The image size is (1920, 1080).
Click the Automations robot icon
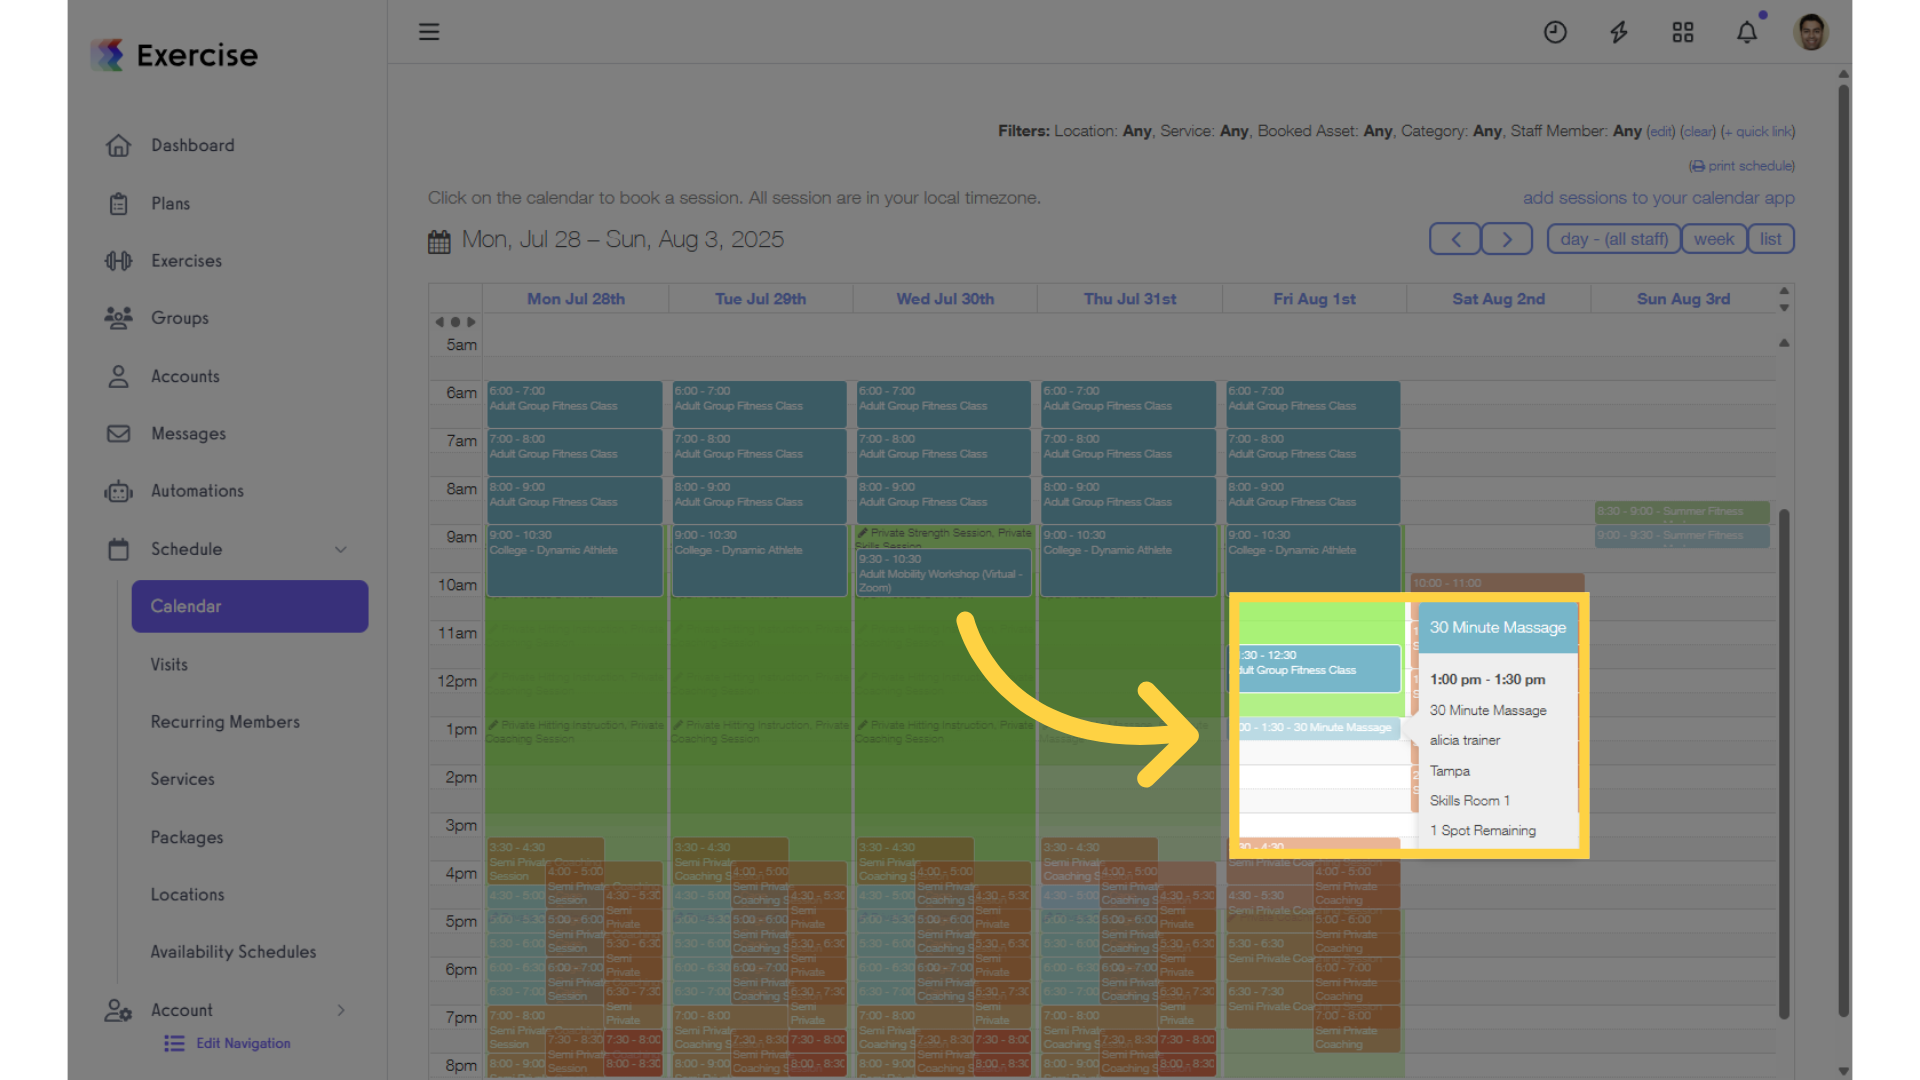click(118, 491)
